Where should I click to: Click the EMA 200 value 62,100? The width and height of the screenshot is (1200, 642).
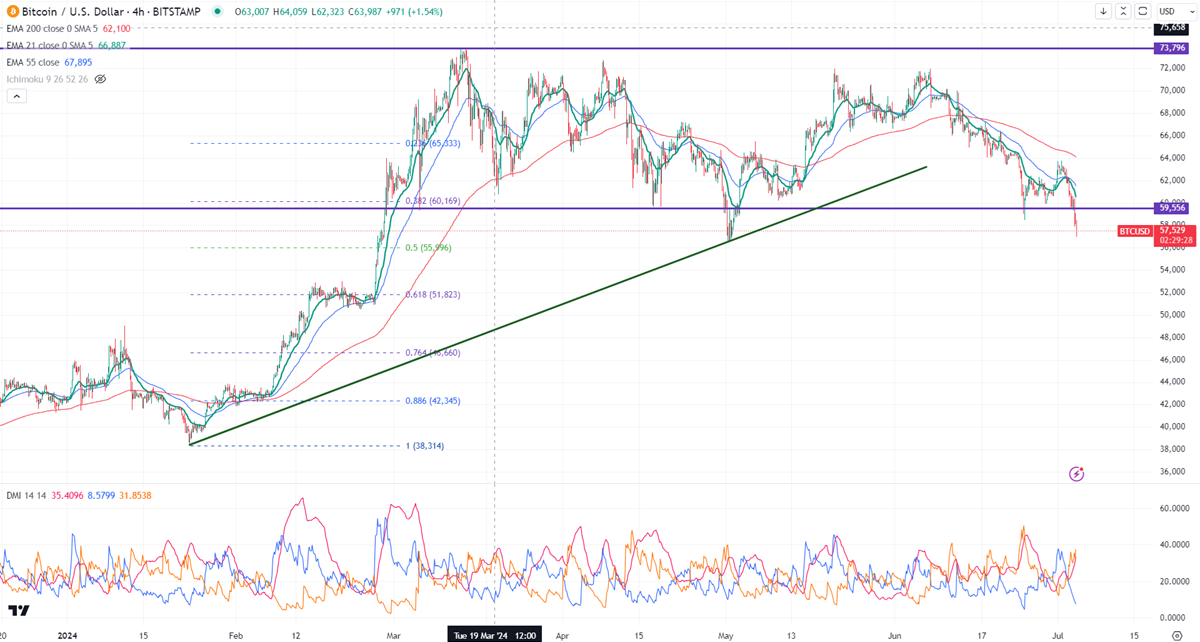click(x=117, y=30)
